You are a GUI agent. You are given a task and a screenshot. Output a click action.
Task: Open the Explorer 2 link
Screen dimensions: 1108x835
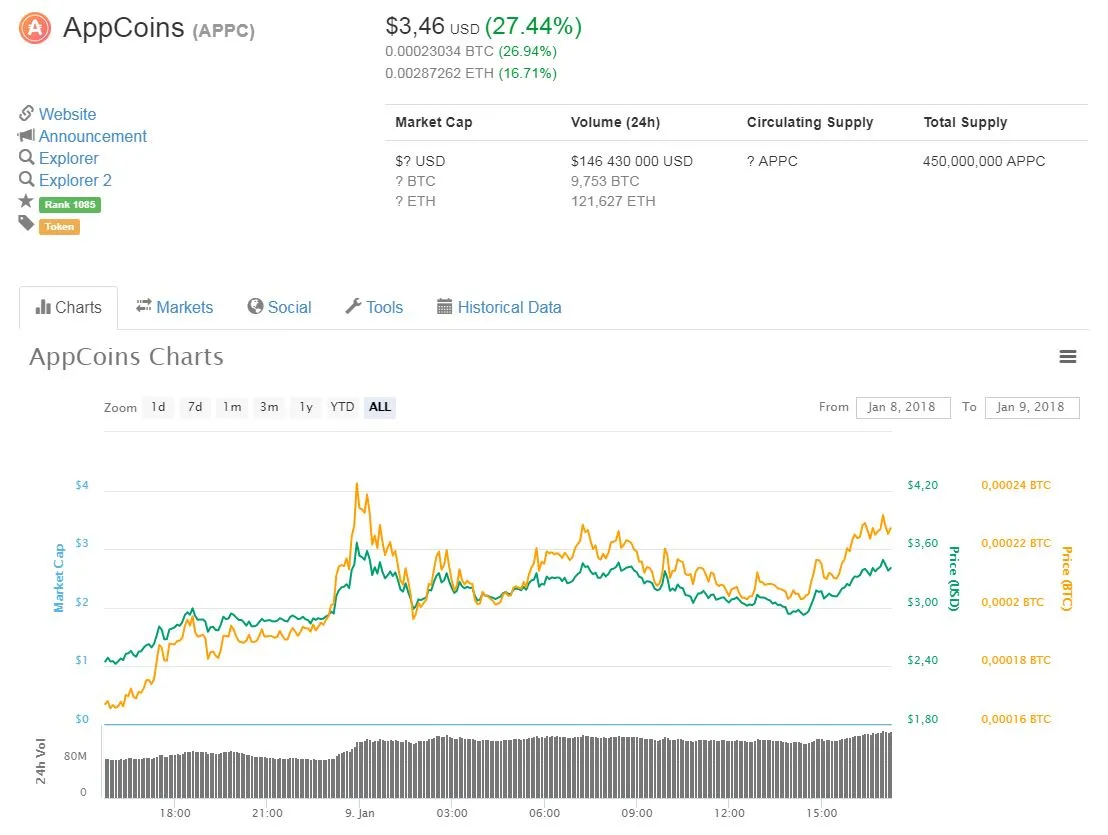tap(75, 180)
